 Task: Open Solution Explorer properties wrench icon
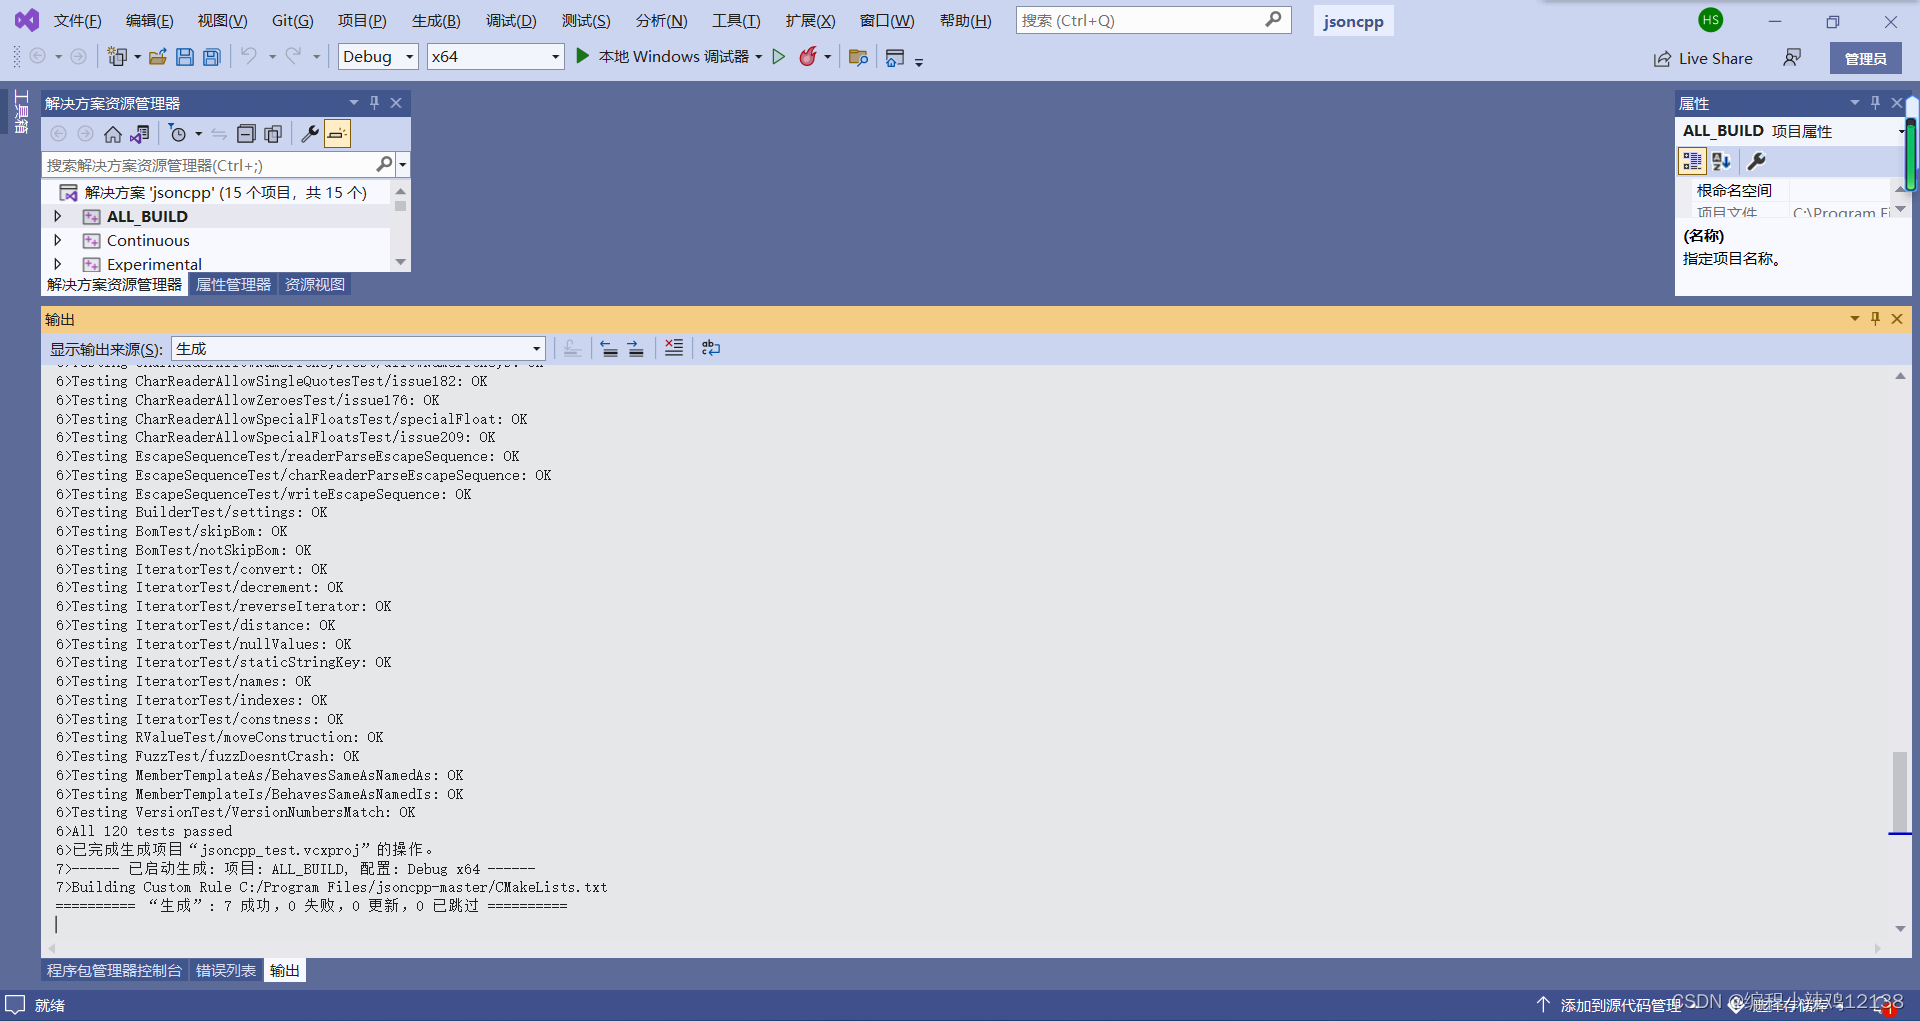pyautogui.click(x=308, y=133)
